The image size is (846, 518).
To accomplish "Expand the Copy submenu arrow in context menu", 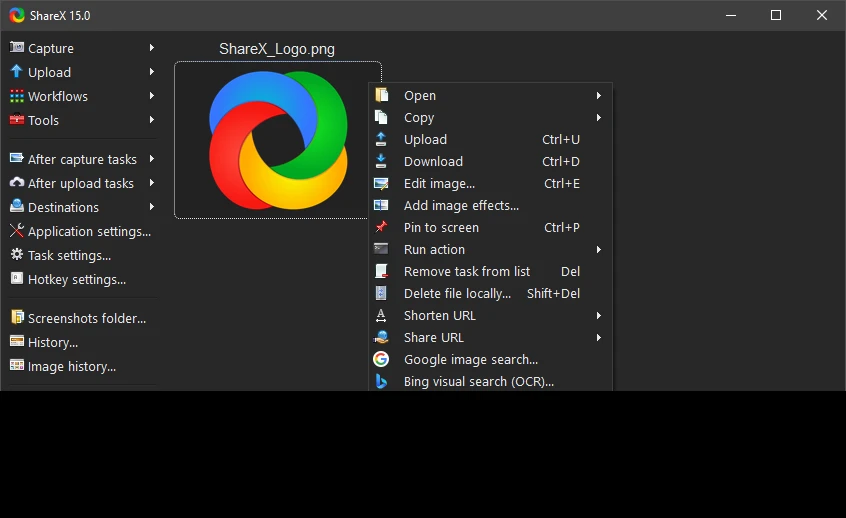I will click(598, 118).
